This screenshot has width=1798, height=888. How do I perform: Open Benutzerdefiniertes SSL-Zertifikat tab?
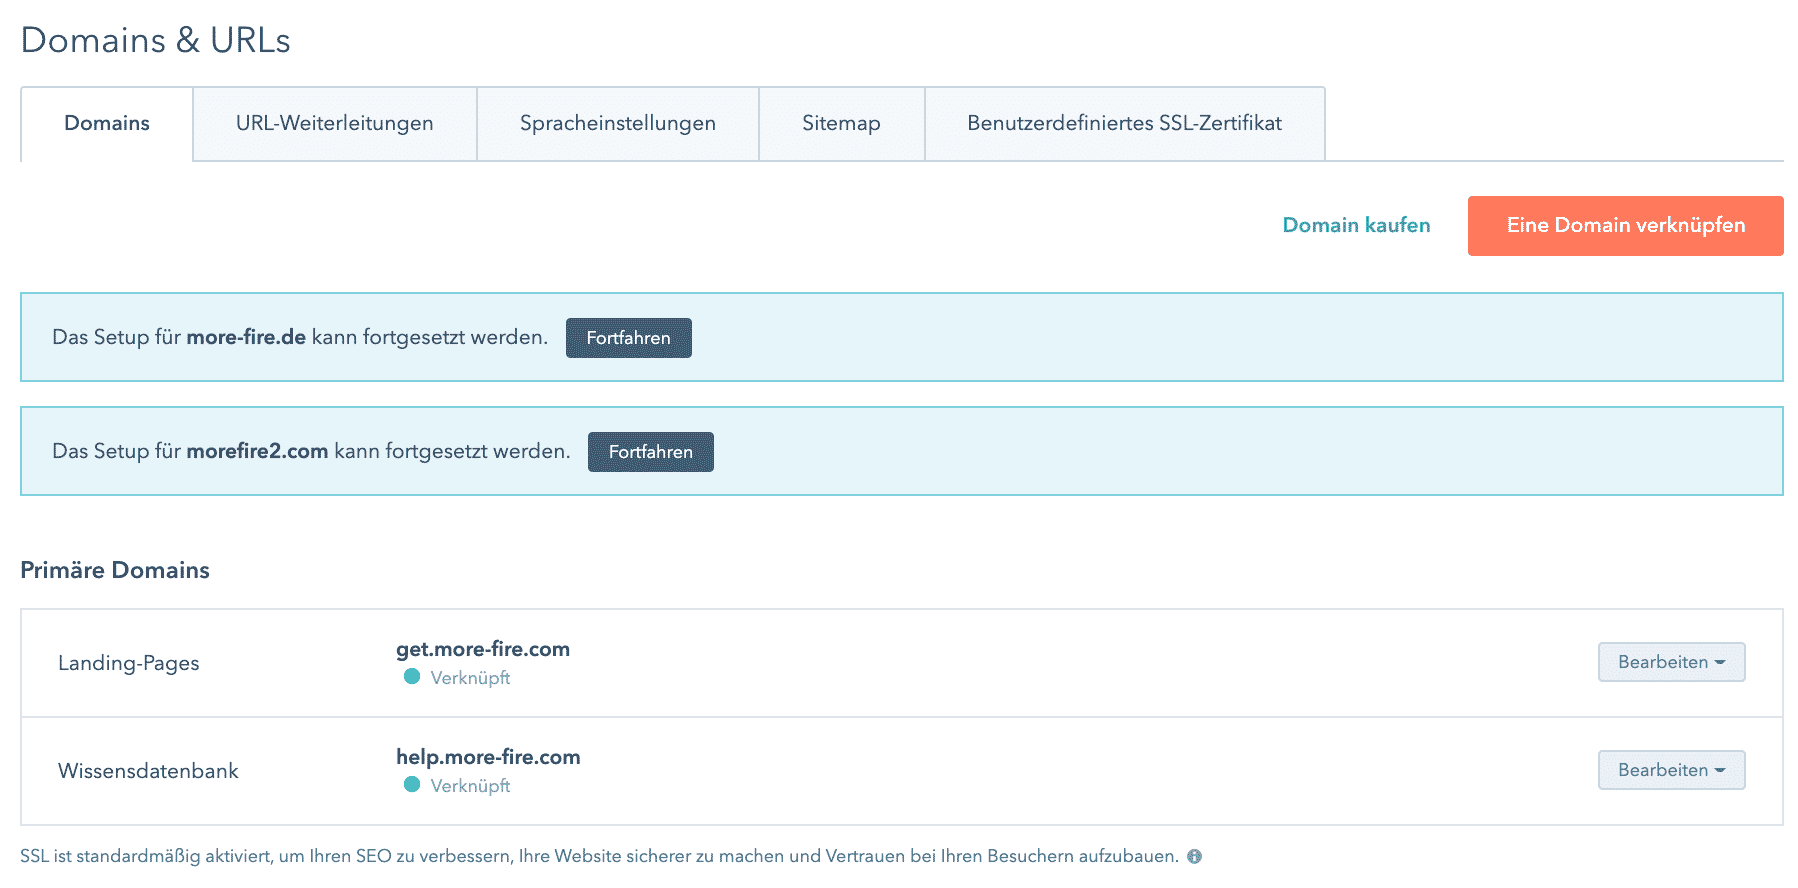1125,124
